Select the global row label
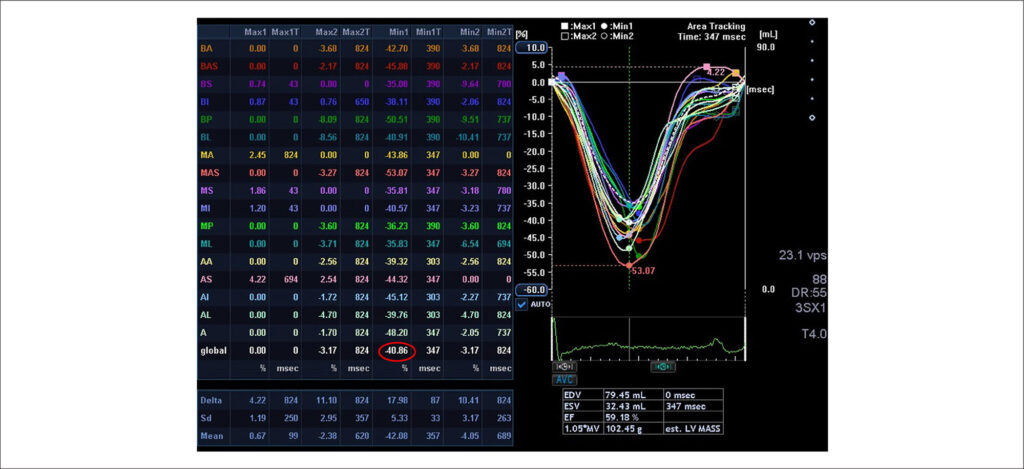 point(214,351)
